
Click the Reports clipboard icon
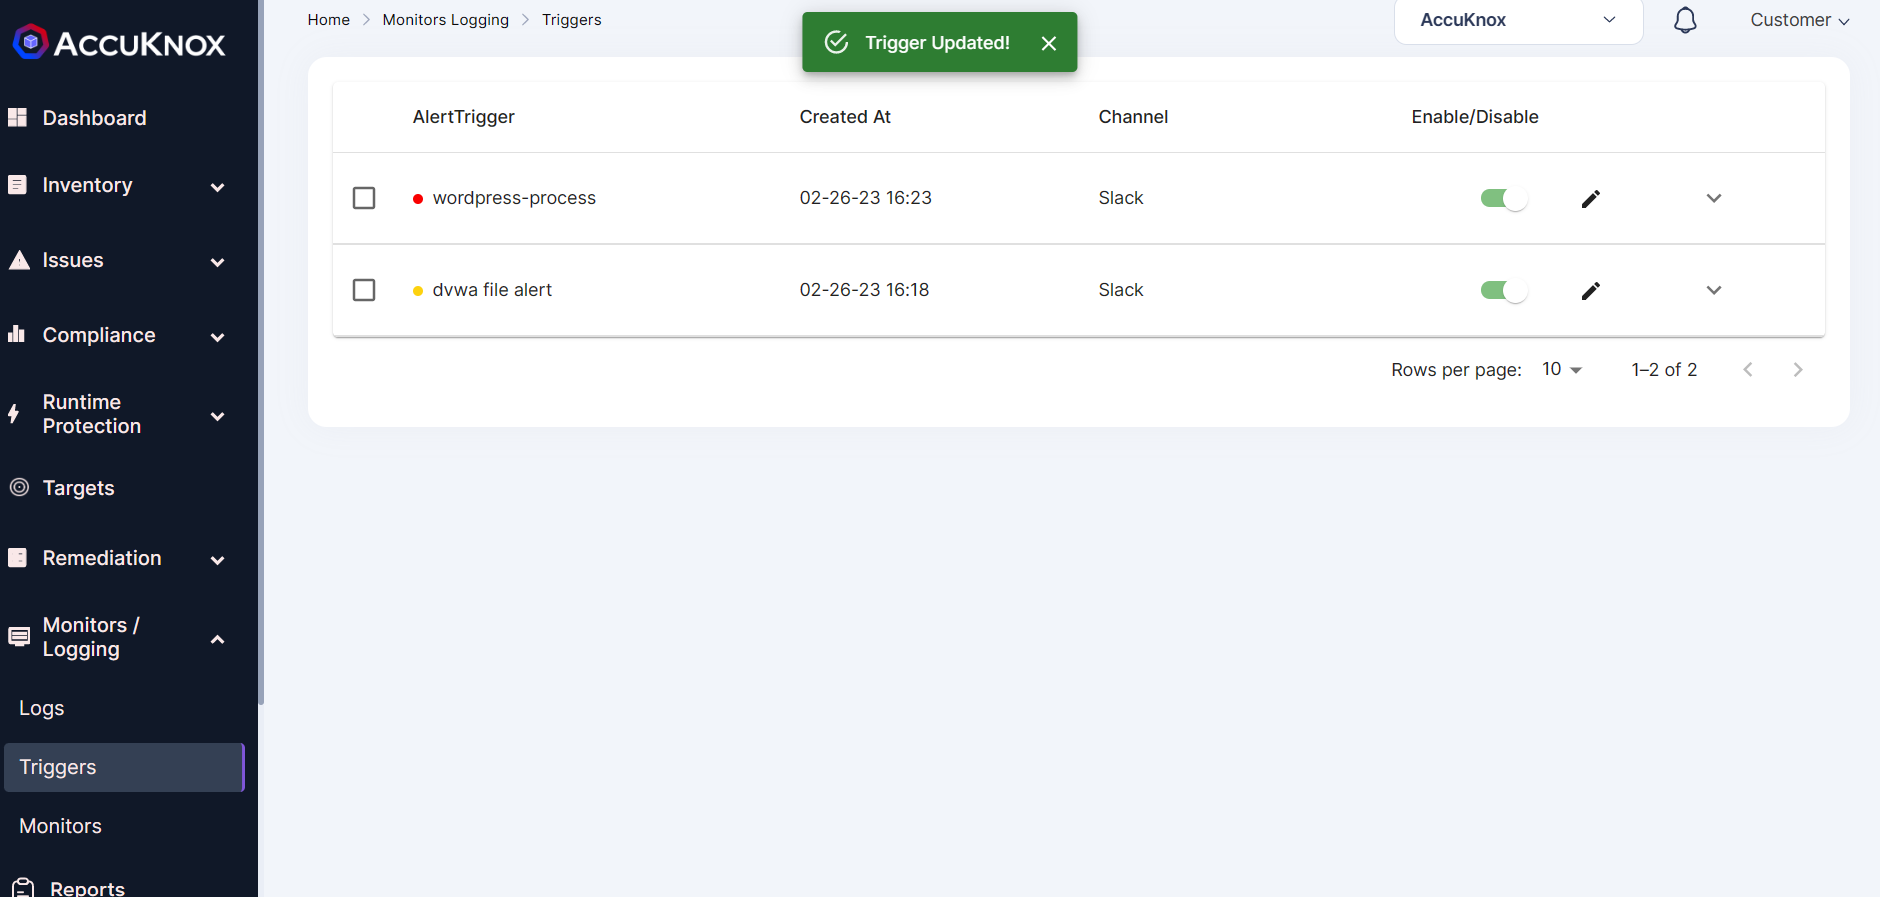point(22,887)
